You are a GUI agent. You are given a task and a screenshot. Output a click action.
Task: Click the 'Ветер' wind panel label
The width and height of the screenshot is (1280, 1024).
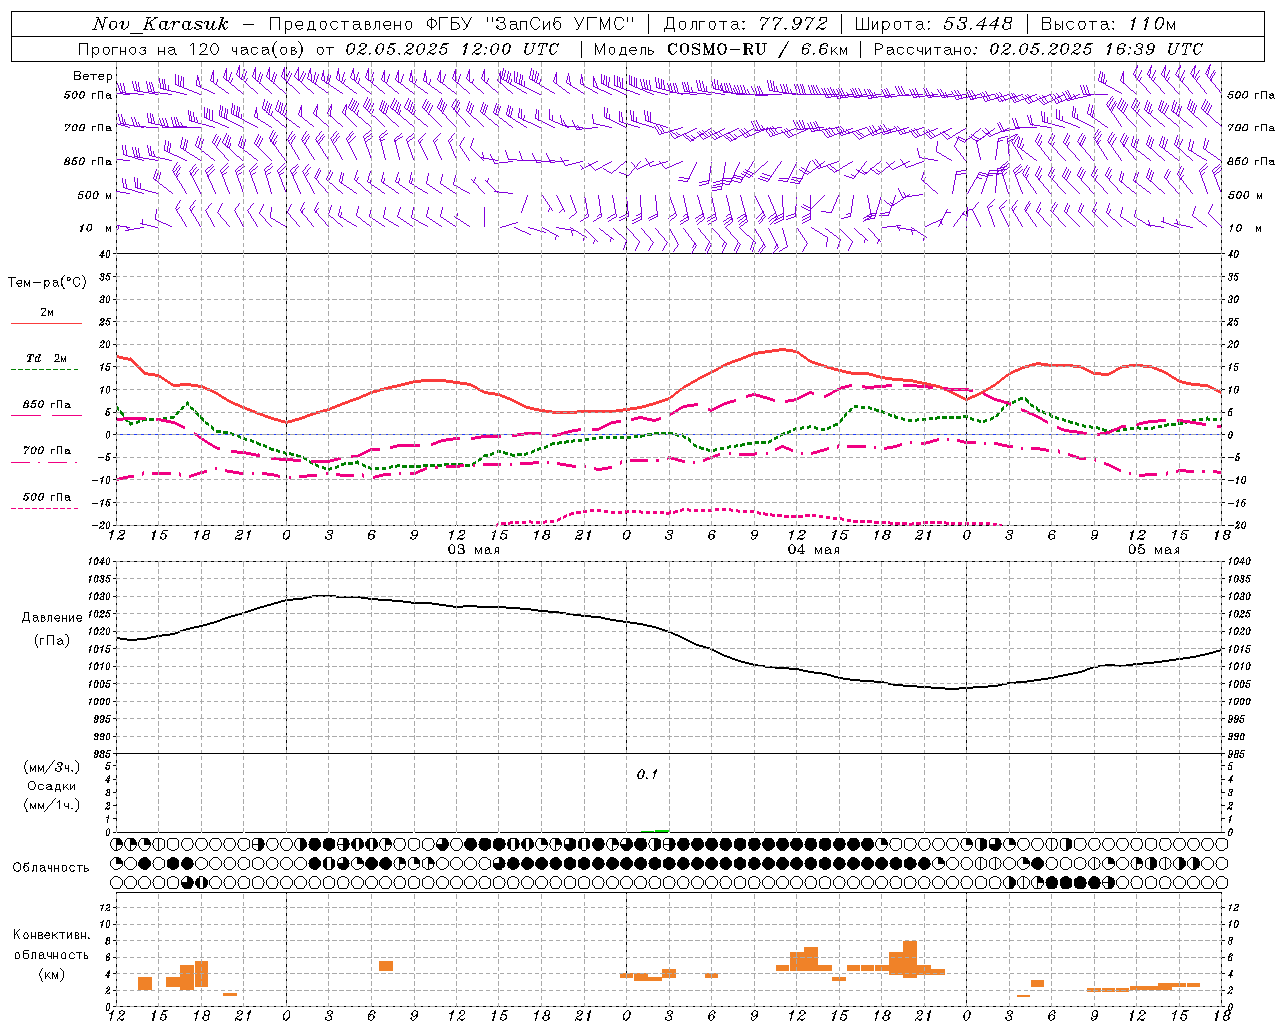[x=93, y=76]
